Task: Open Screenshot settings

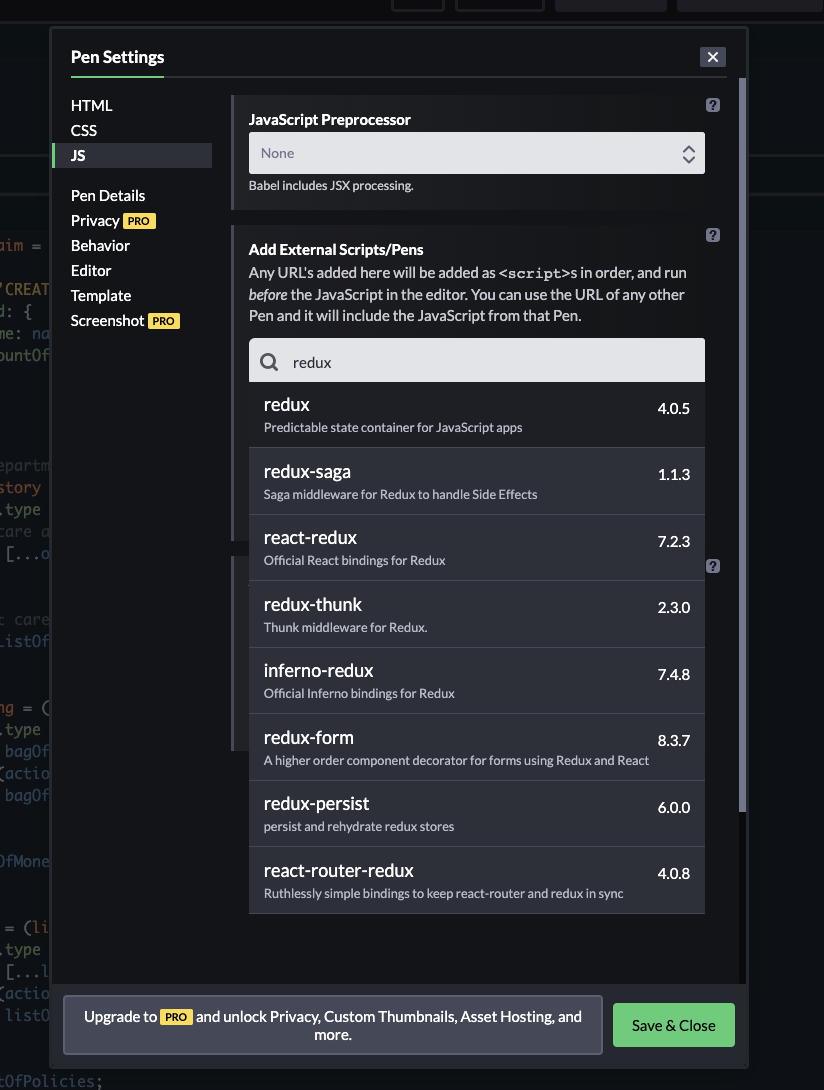Action: (x=107, y=321)
